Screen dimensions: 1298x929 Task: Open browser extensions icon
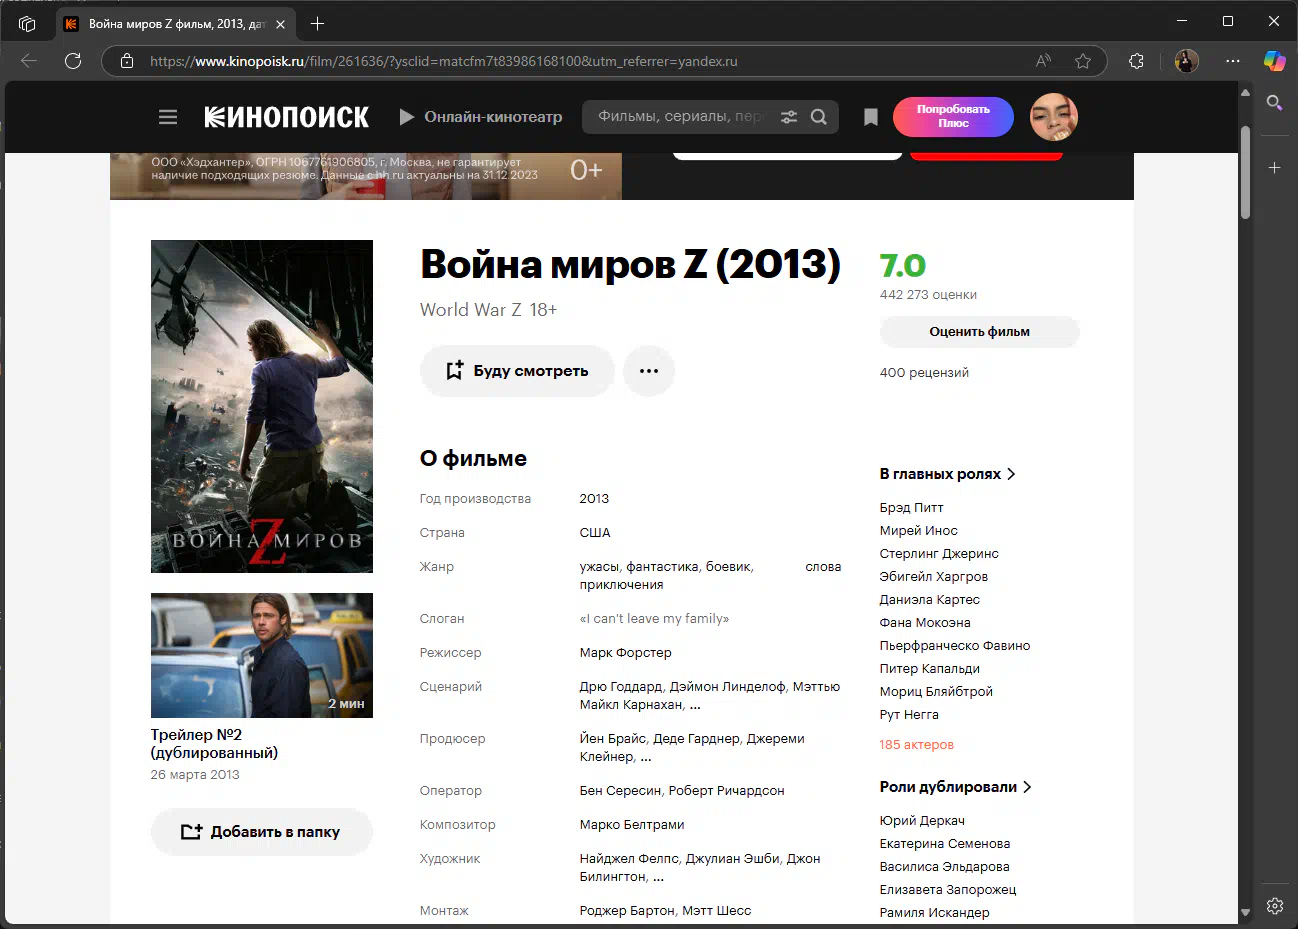tap(1137, 61)
